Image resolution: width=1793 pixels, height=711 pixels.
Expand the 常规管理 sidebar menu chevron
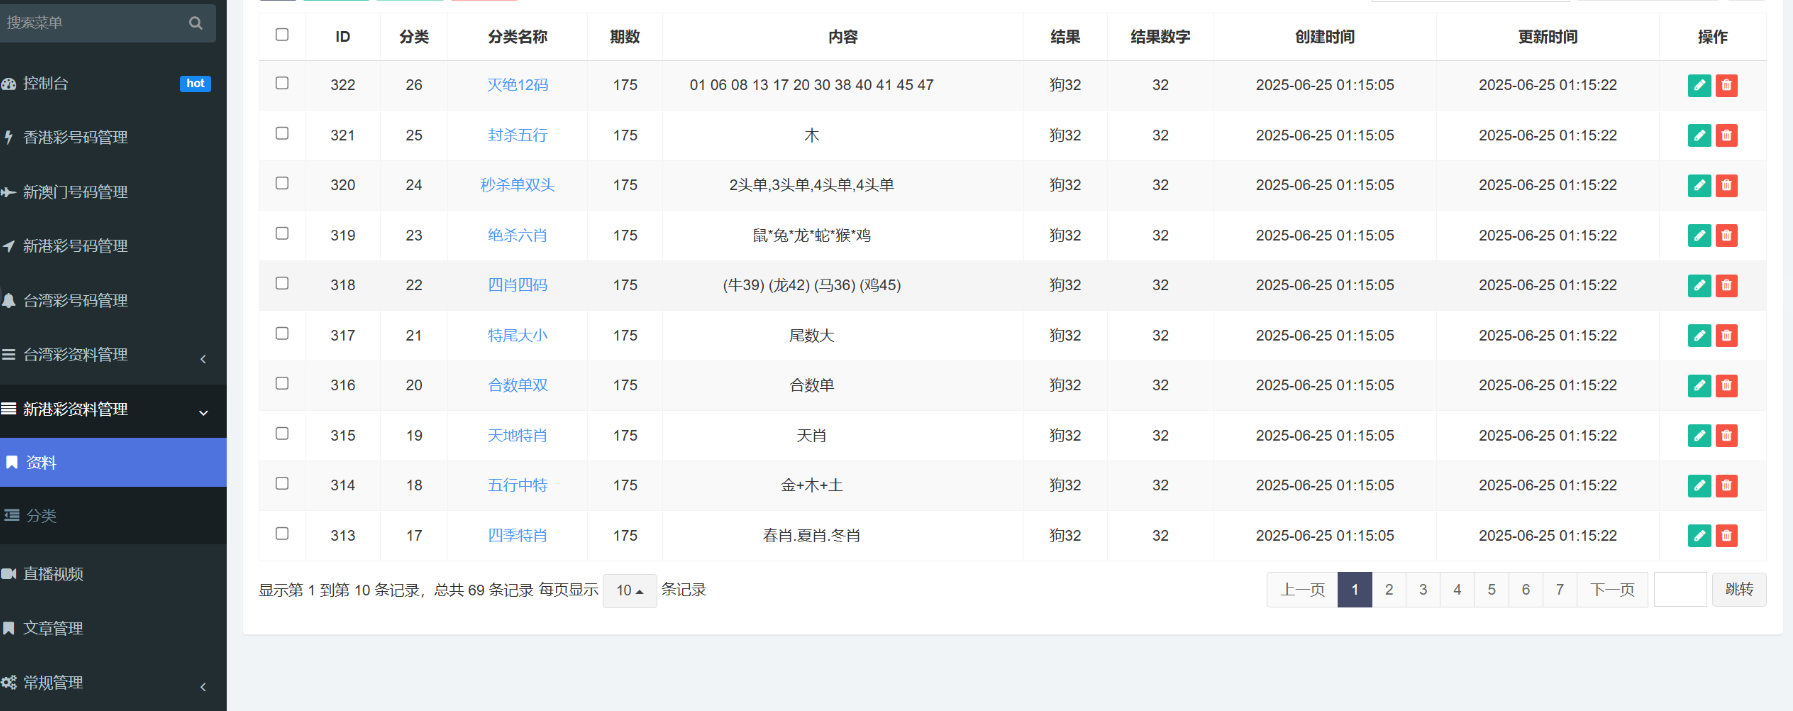(x=203, y=687)
